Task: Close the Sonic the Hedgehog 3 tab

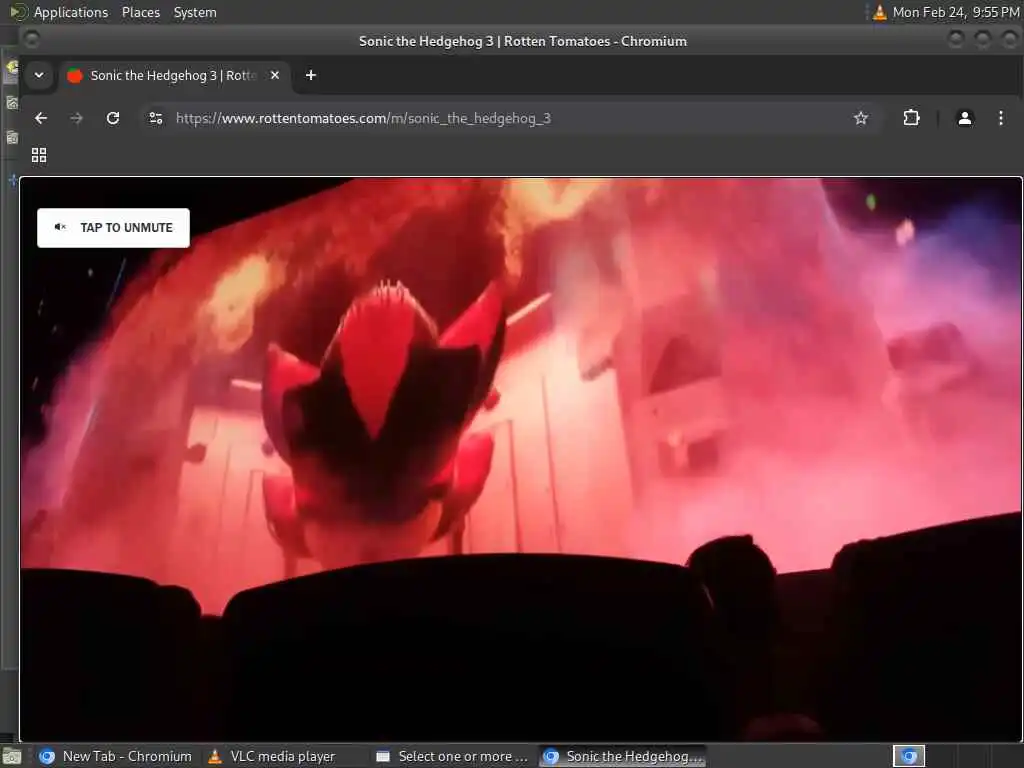Action: (275, 76)
